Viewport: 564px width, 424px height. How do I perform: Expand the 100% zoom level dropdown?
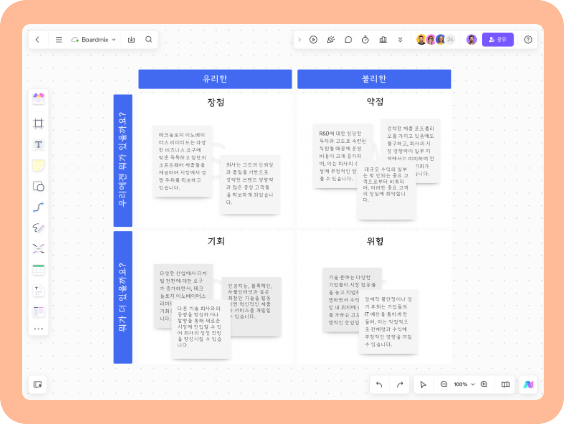click(464, 384)
